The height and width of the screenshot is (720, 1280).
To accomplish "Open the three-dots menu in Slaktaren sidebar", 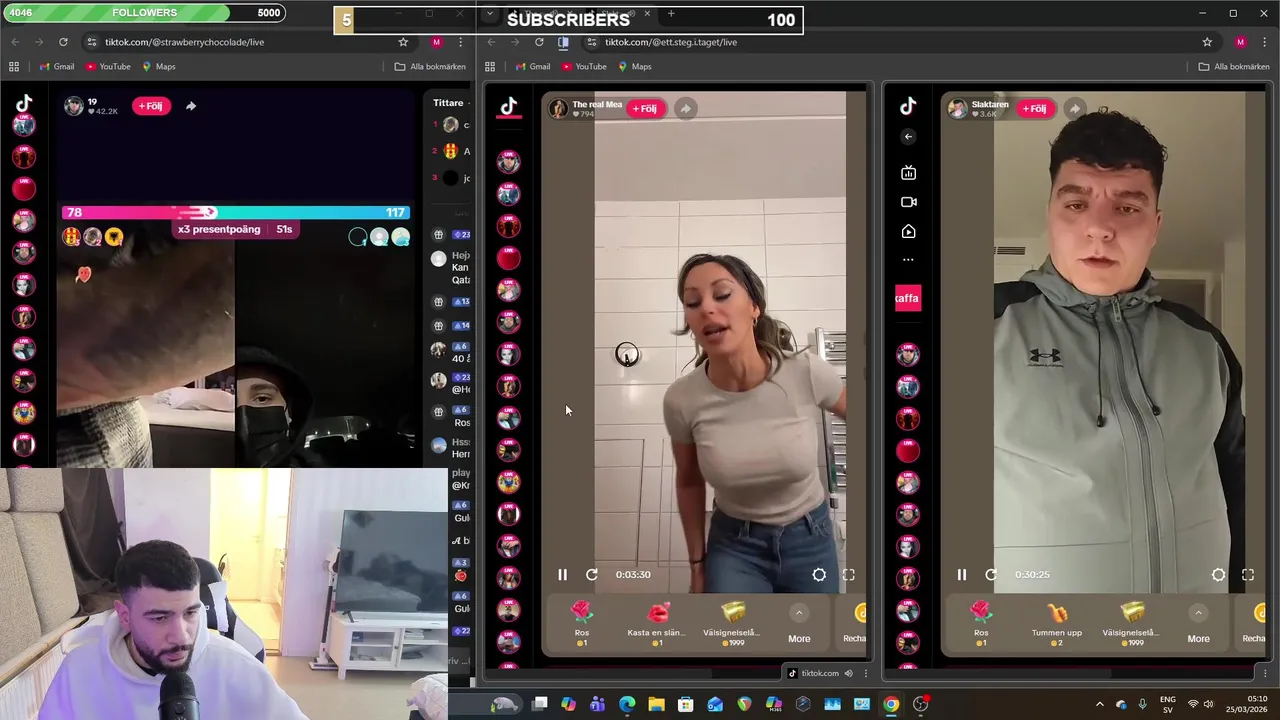I will click(x=908, y=260).
